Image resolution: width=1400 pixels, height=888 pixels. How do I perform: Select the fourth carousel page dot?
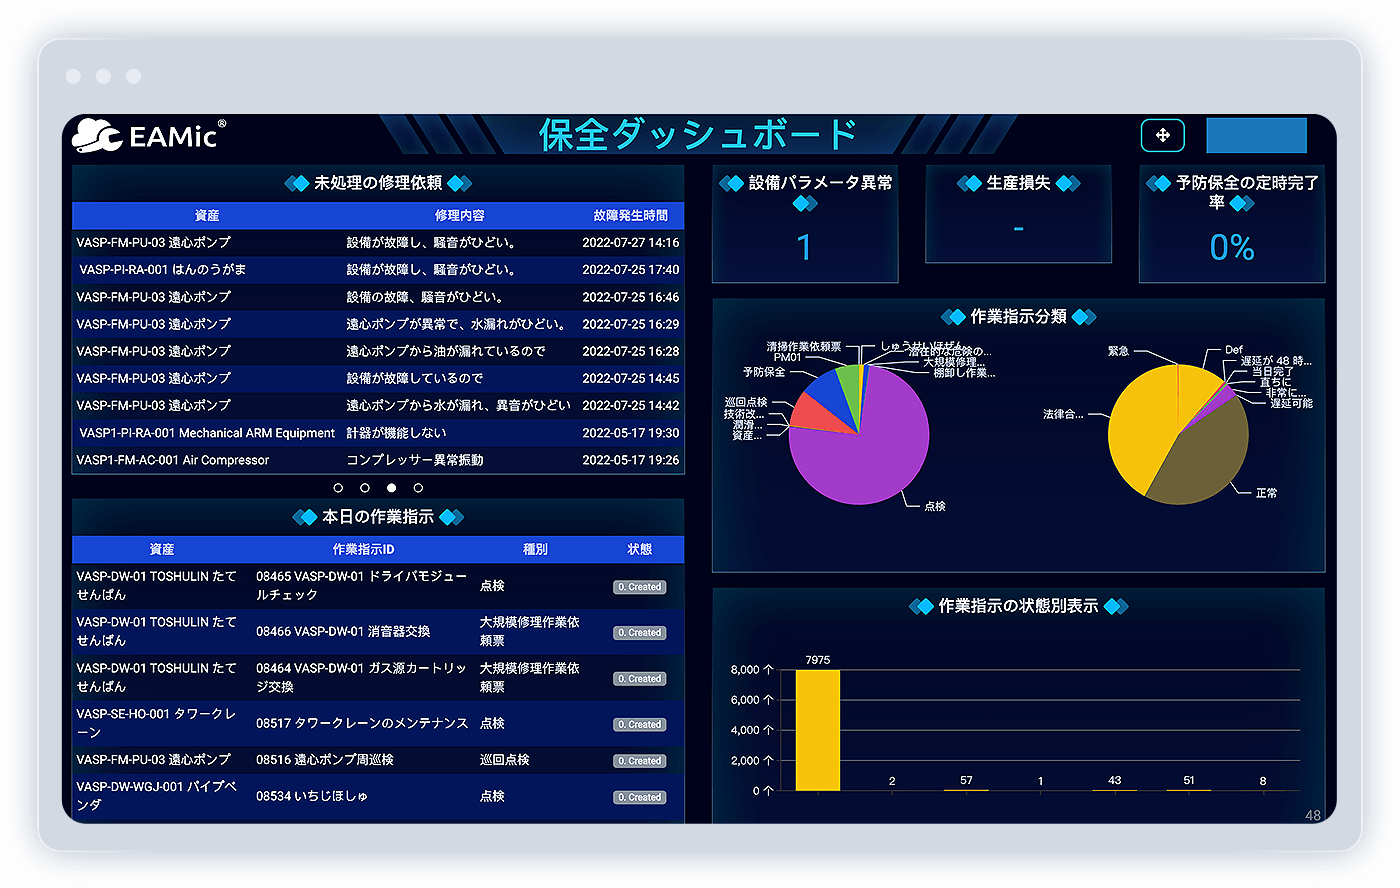(418, 488)
